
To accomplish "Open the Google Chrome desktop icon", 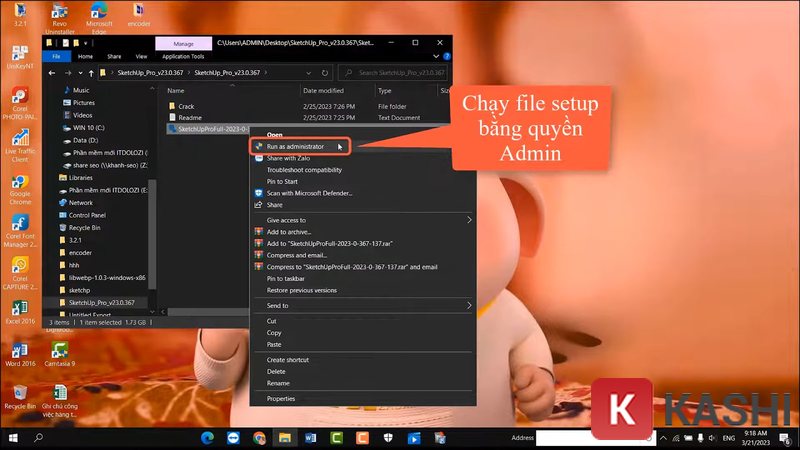I will [20, 189].
